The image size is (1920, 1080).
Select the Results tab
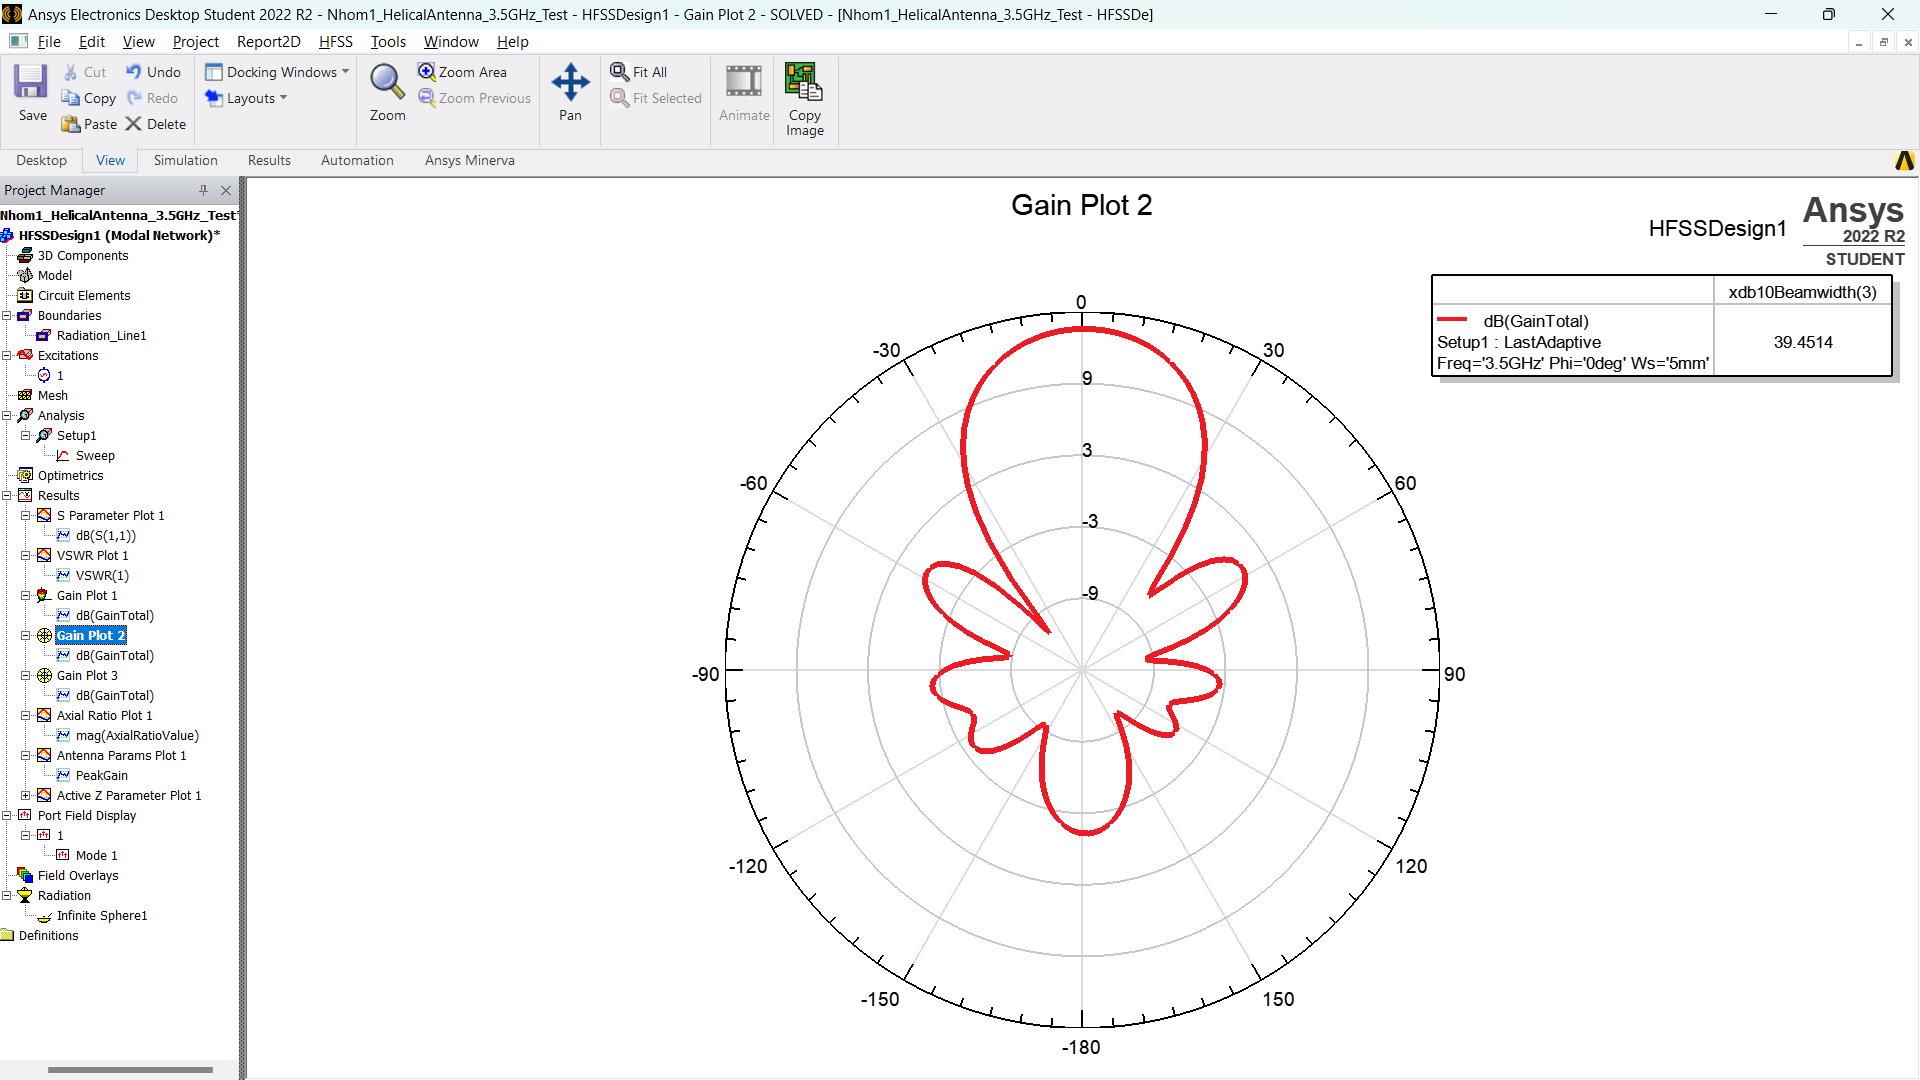coord(268,160)
